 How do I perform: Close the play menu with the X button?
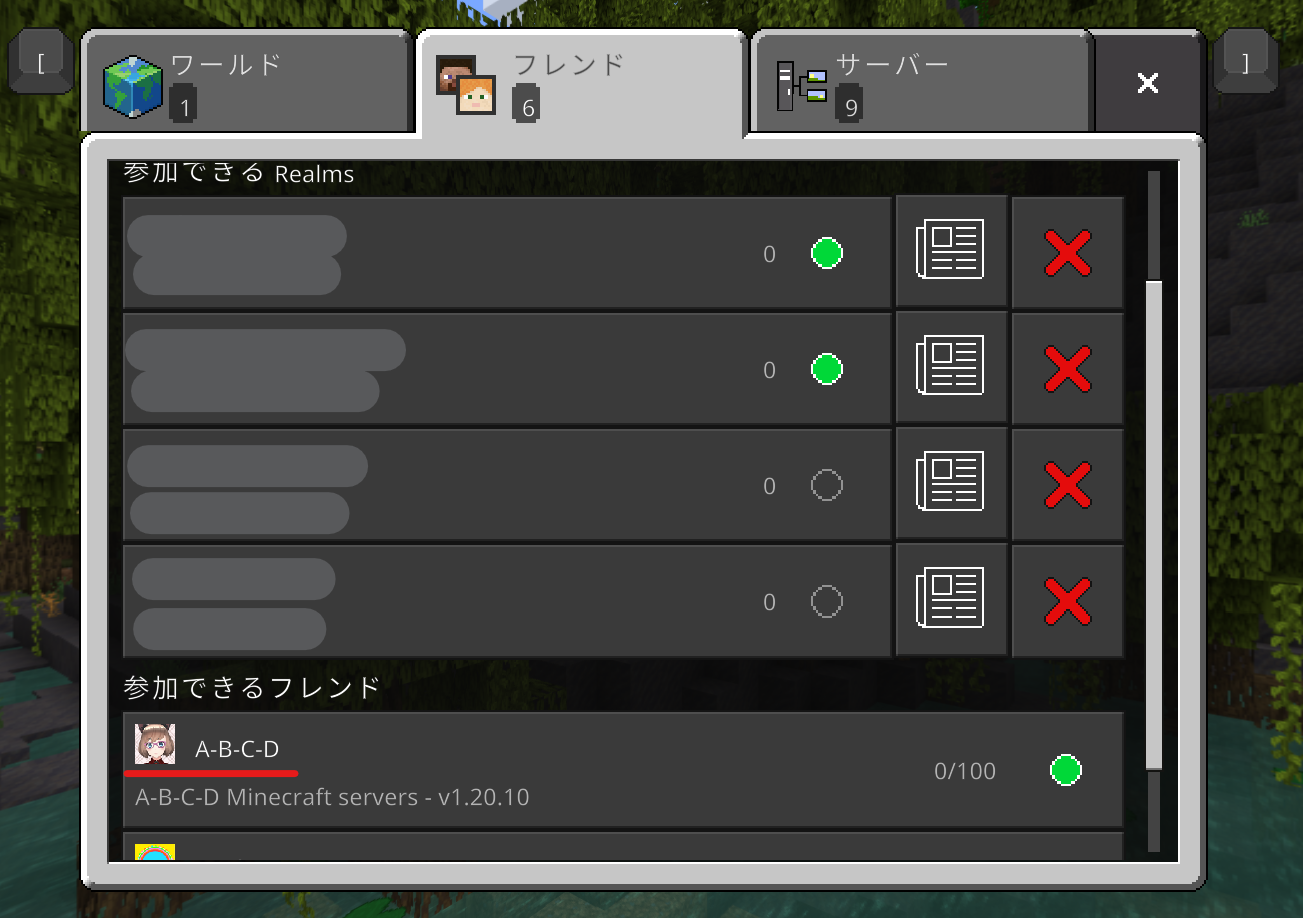click(1148, 83)
